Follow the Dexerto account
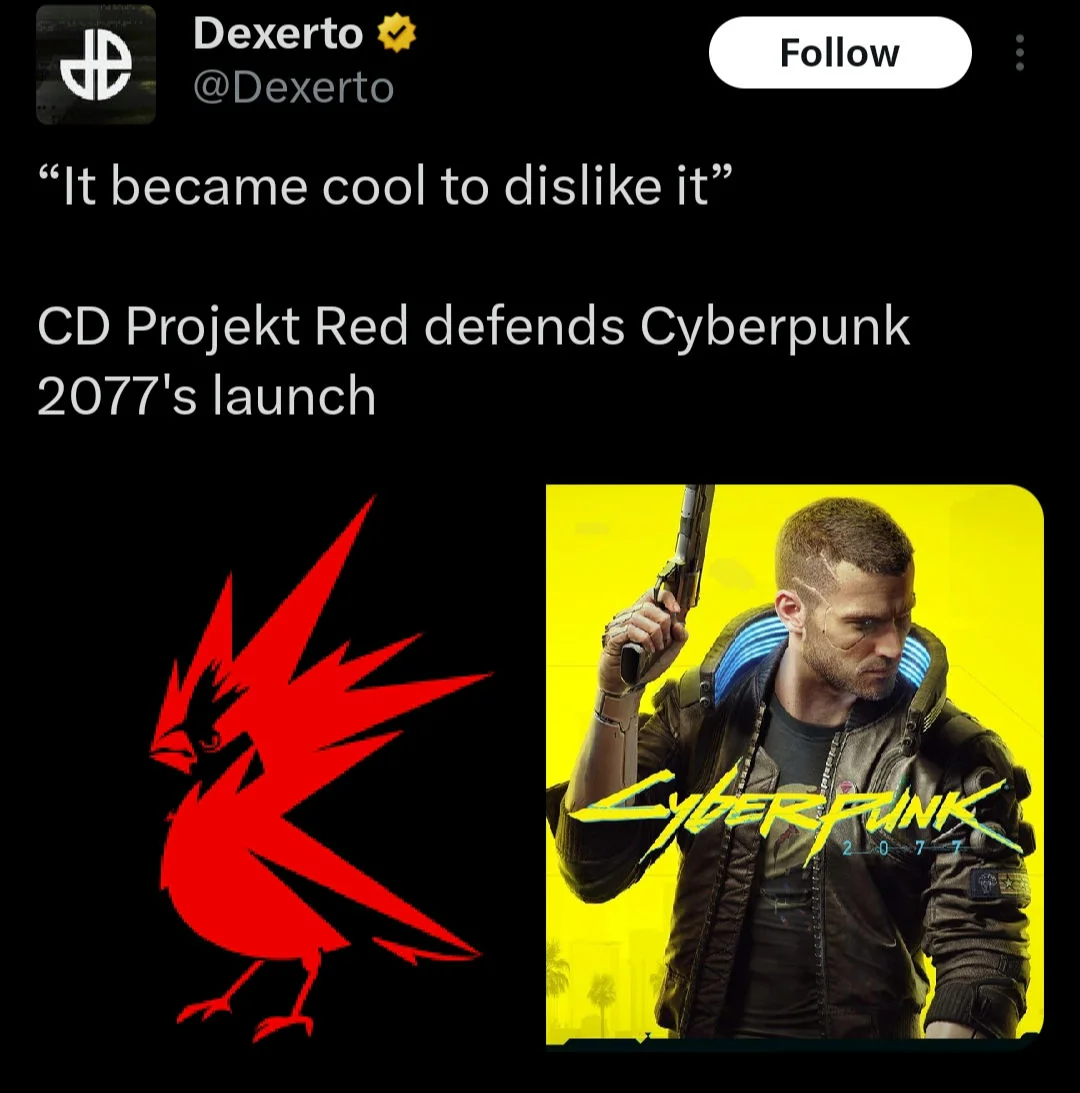Image resolution: width=1080 pixels, height=1093 pixels. [x=839, y=52]
